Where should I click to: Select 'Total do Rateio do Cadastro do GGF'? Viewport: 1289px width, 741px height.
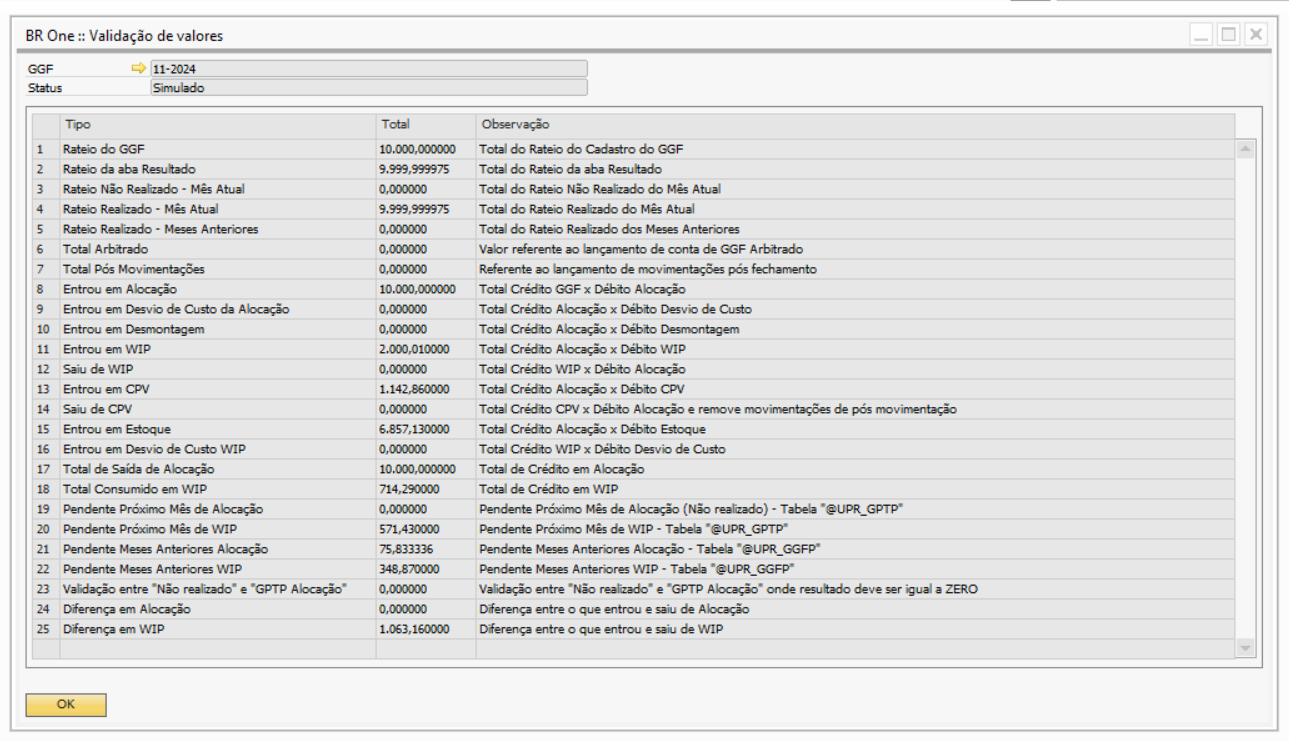855,149
